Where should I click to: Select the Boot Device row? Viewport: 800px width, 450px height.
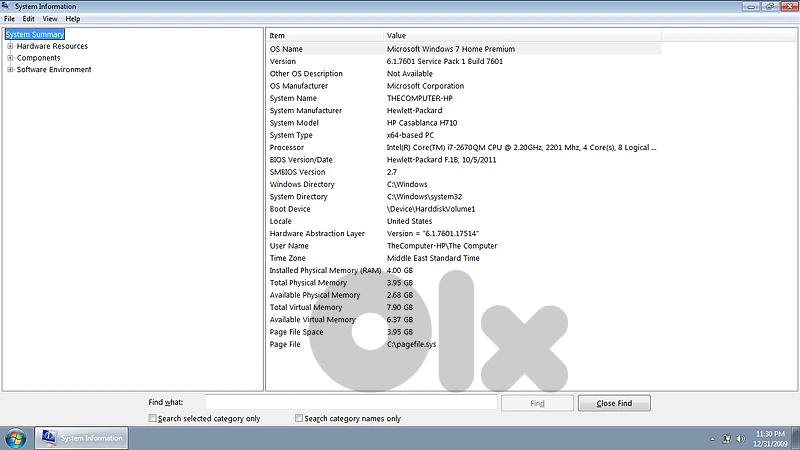coord(464,209)
